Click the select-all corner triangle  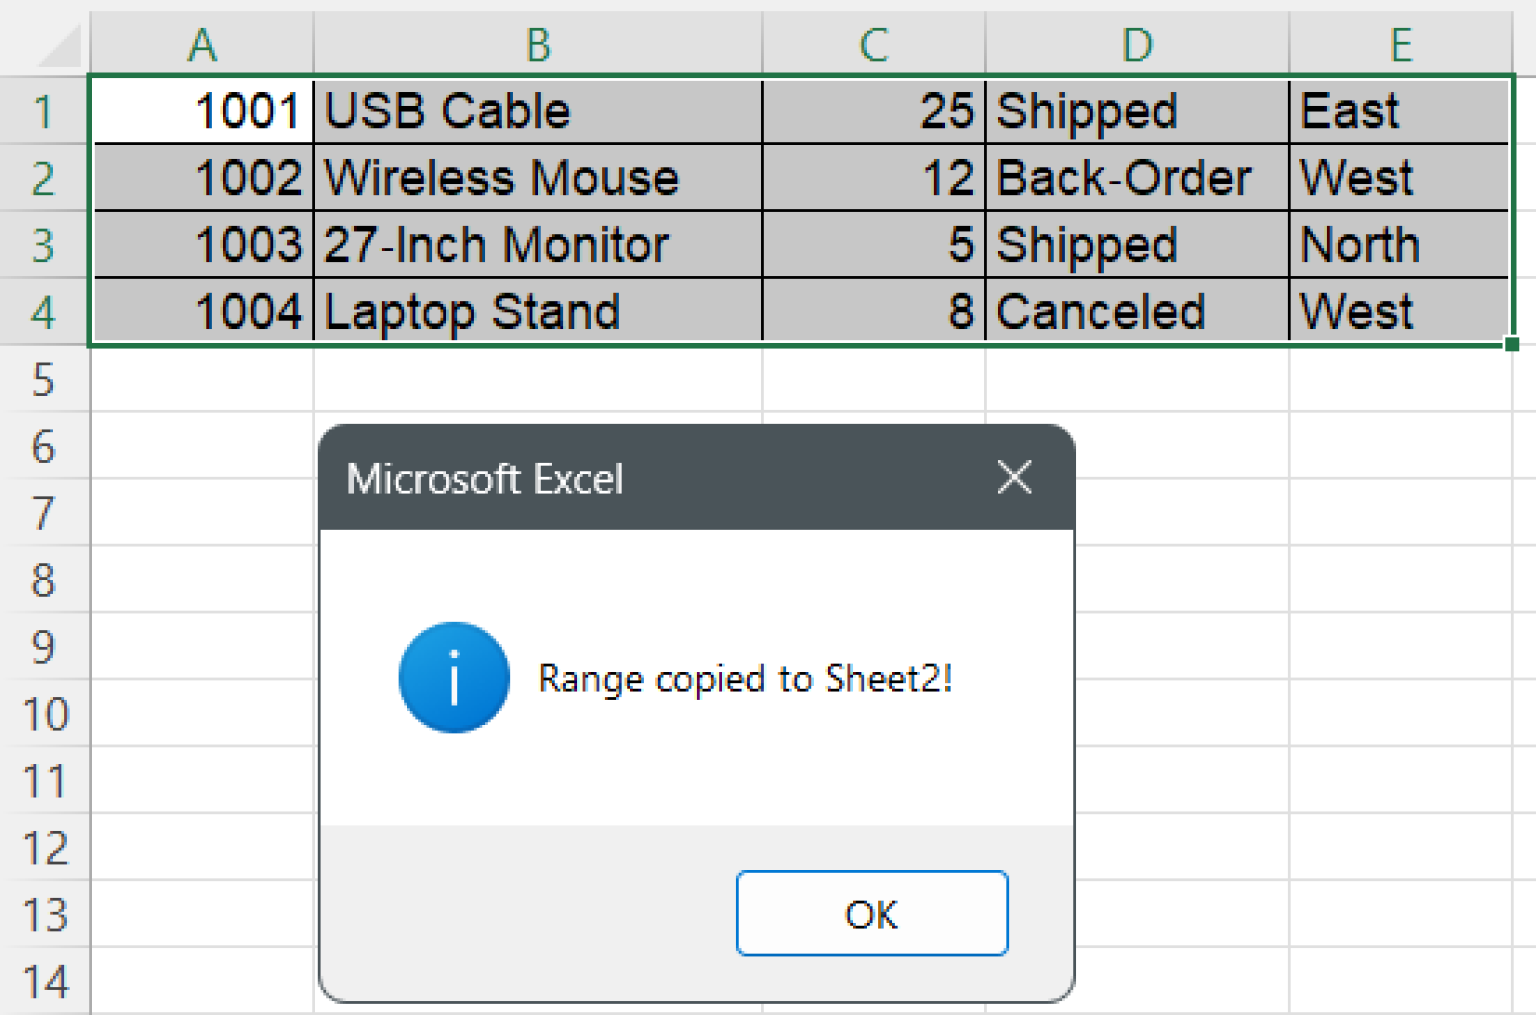(58, 48)
